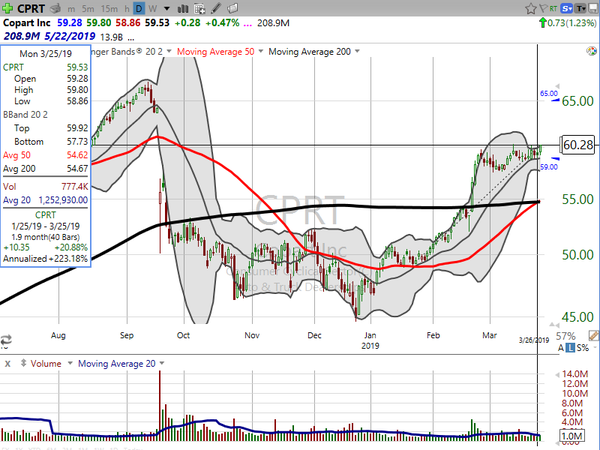Select the 5m timeframe button
The width and height of the screenshot is (600, 450).
pyautogui.click(x=88, y=8)
